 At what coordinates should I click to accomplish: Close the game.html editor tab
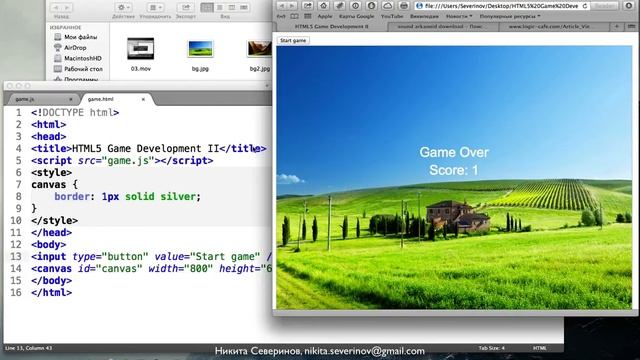coord(143,99)
